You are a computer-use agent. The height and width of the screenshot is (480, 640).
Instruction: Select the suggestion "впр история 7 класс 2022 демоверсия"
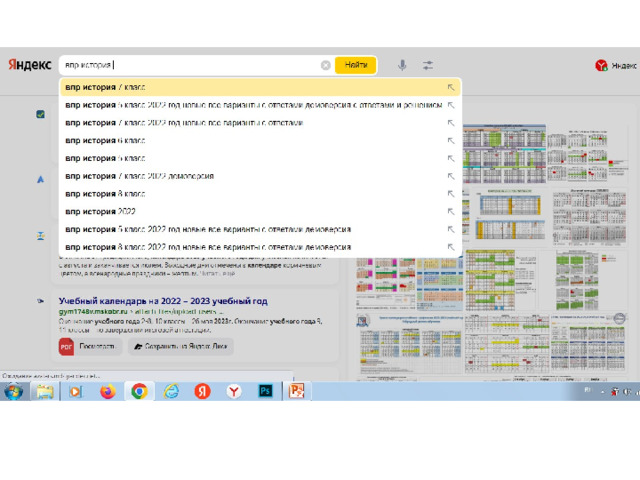coord(260,176)
